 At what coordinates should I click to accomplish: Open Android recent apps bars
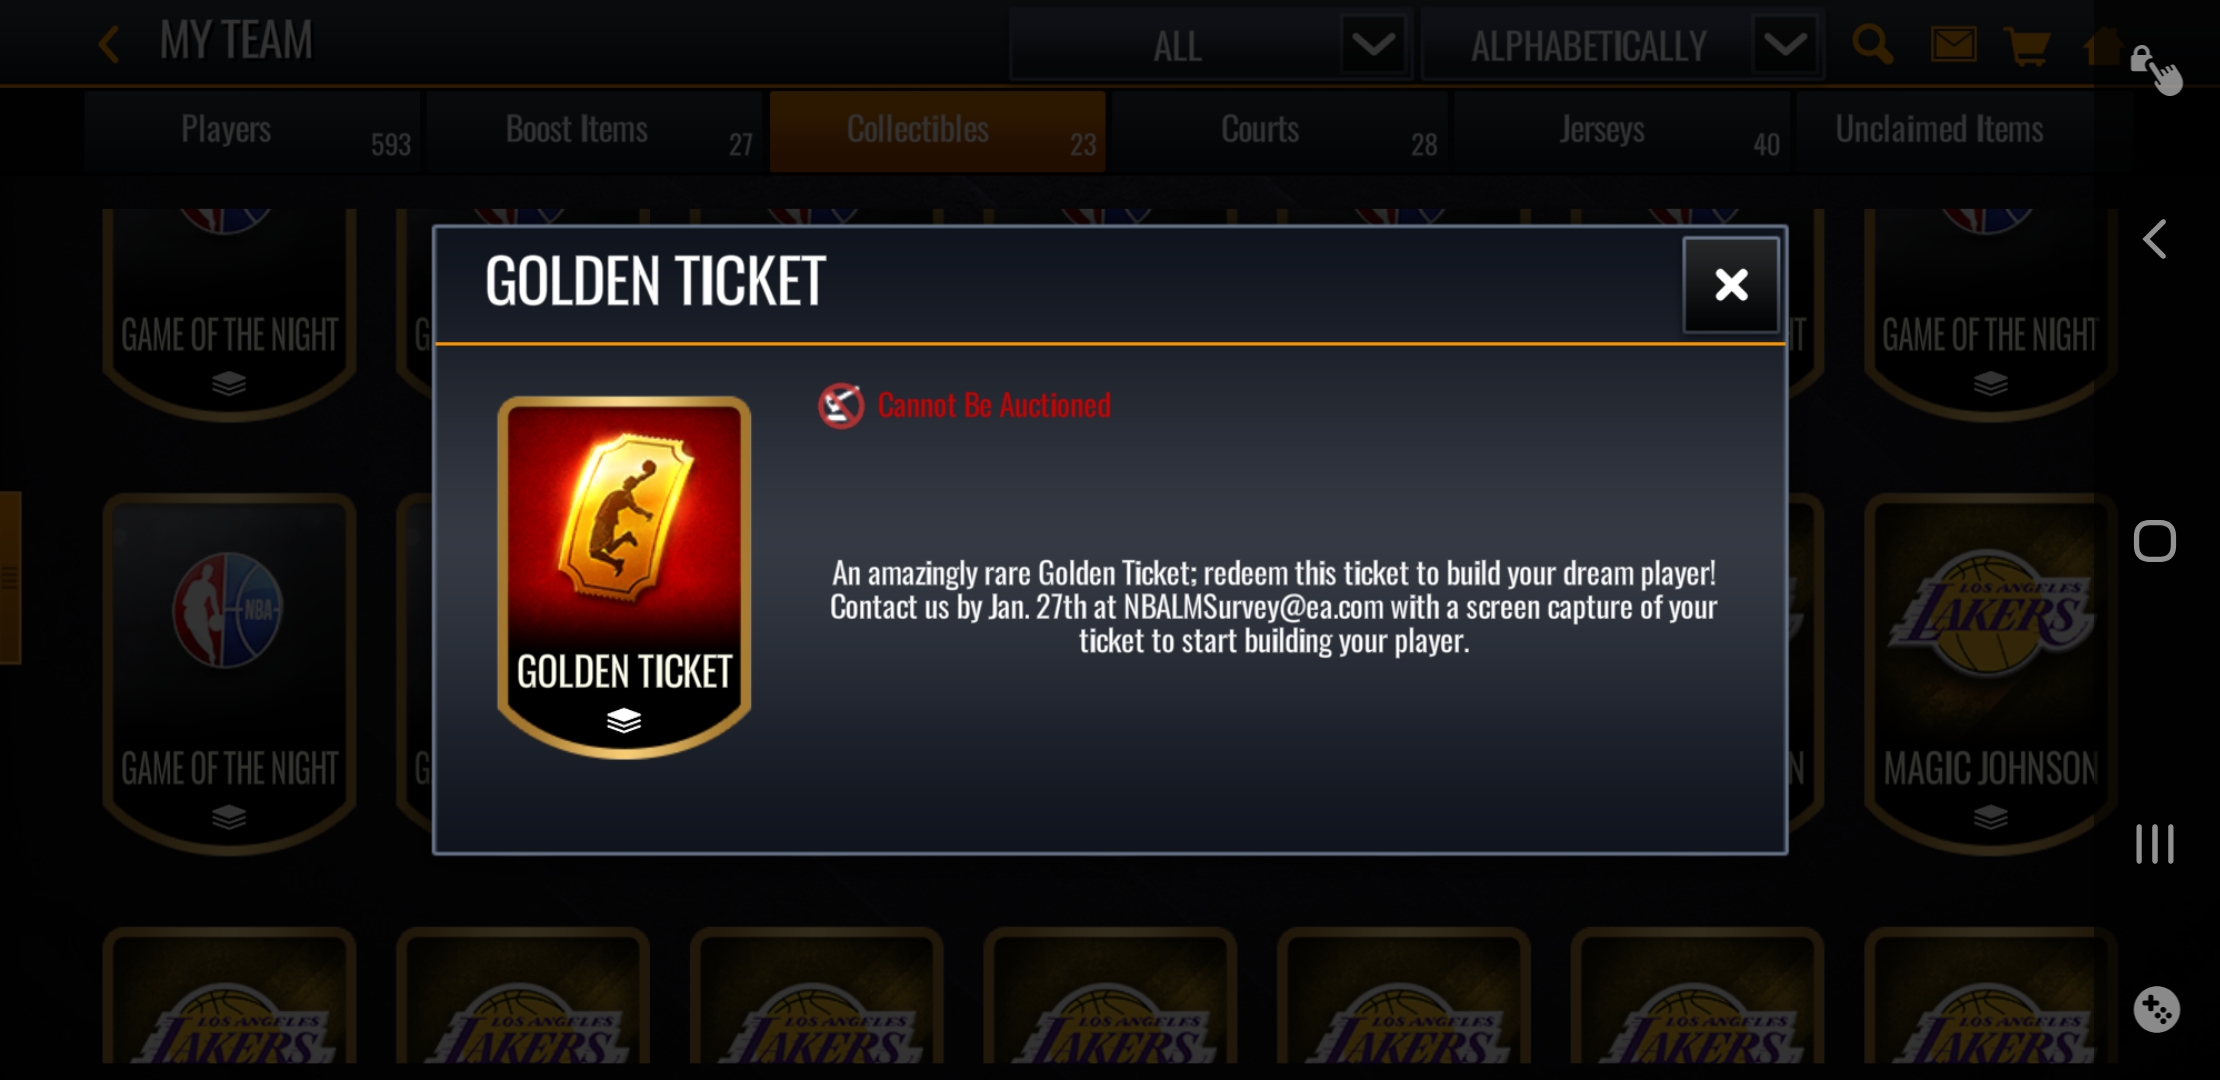(2155, 844)
